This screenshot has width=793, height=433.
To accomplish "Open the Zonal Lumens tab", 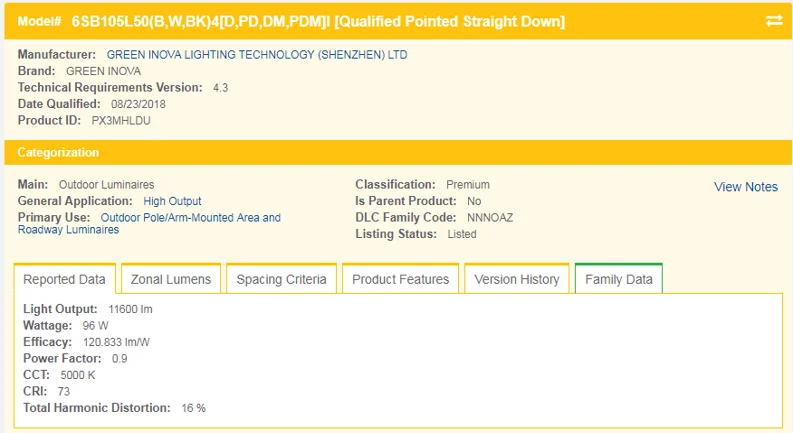I will tap(171, 280).
